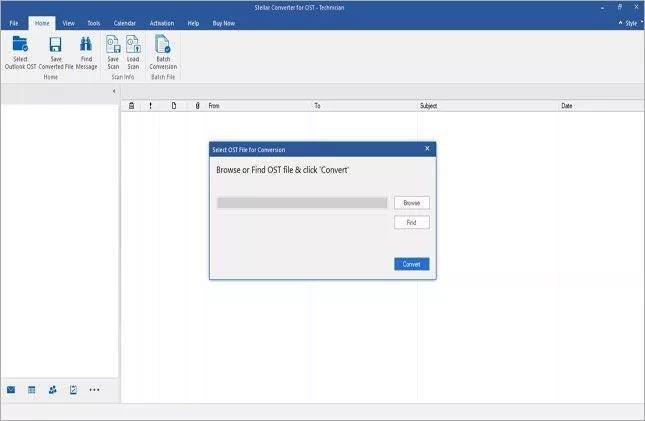Screen dimensions: 645x421
Task: Open the Find Message tool
Action: (x=87, y=46)
